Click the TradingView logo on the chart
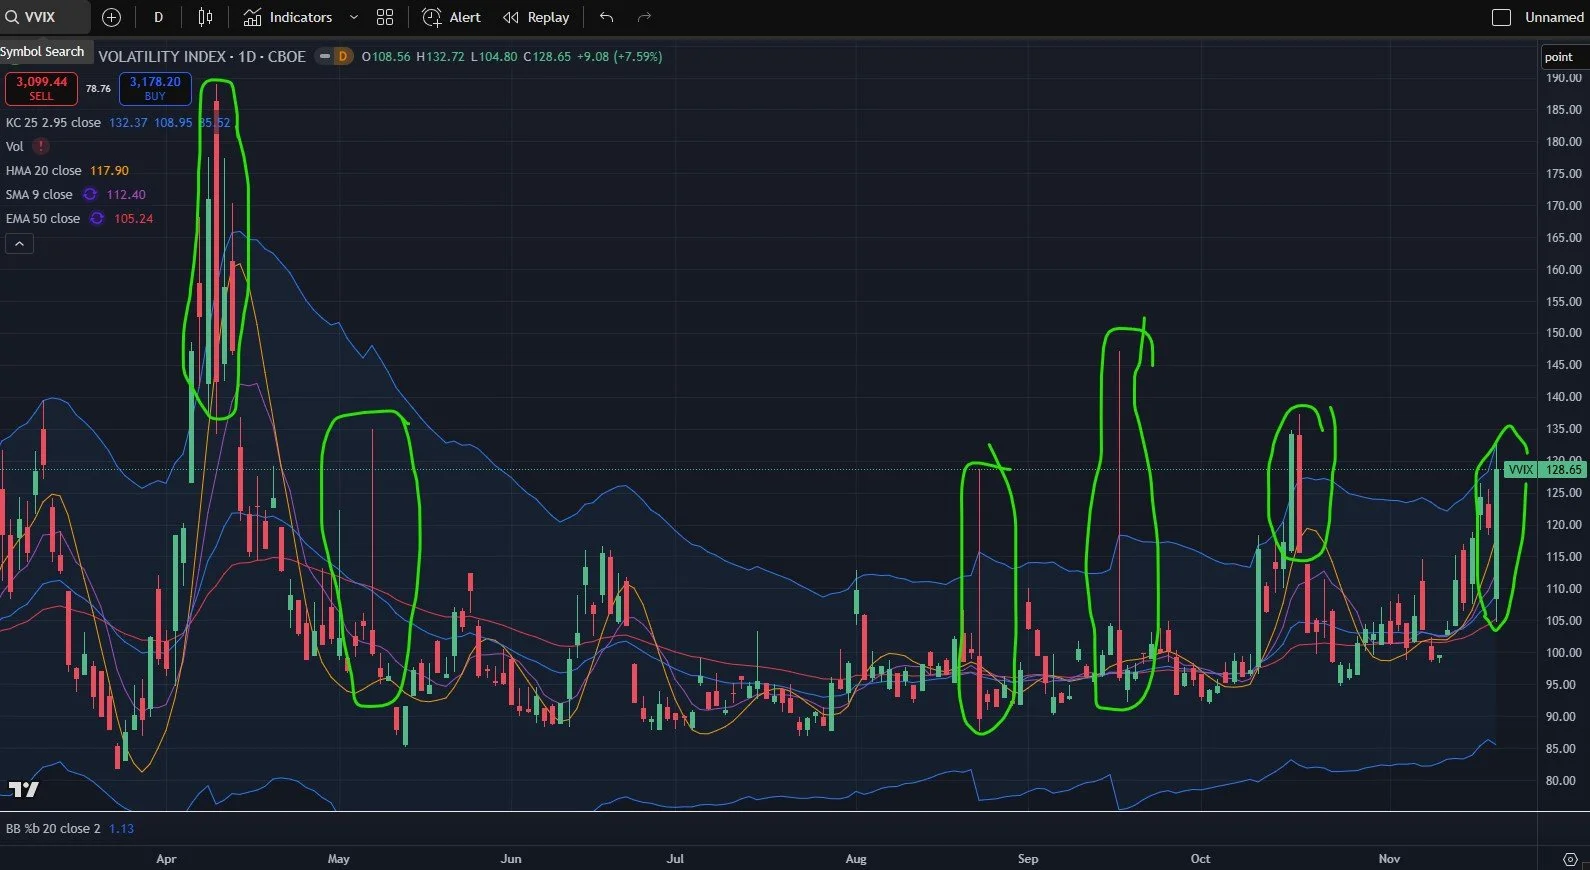This screenshot has width=1590, height=870. tap(24, 789)
